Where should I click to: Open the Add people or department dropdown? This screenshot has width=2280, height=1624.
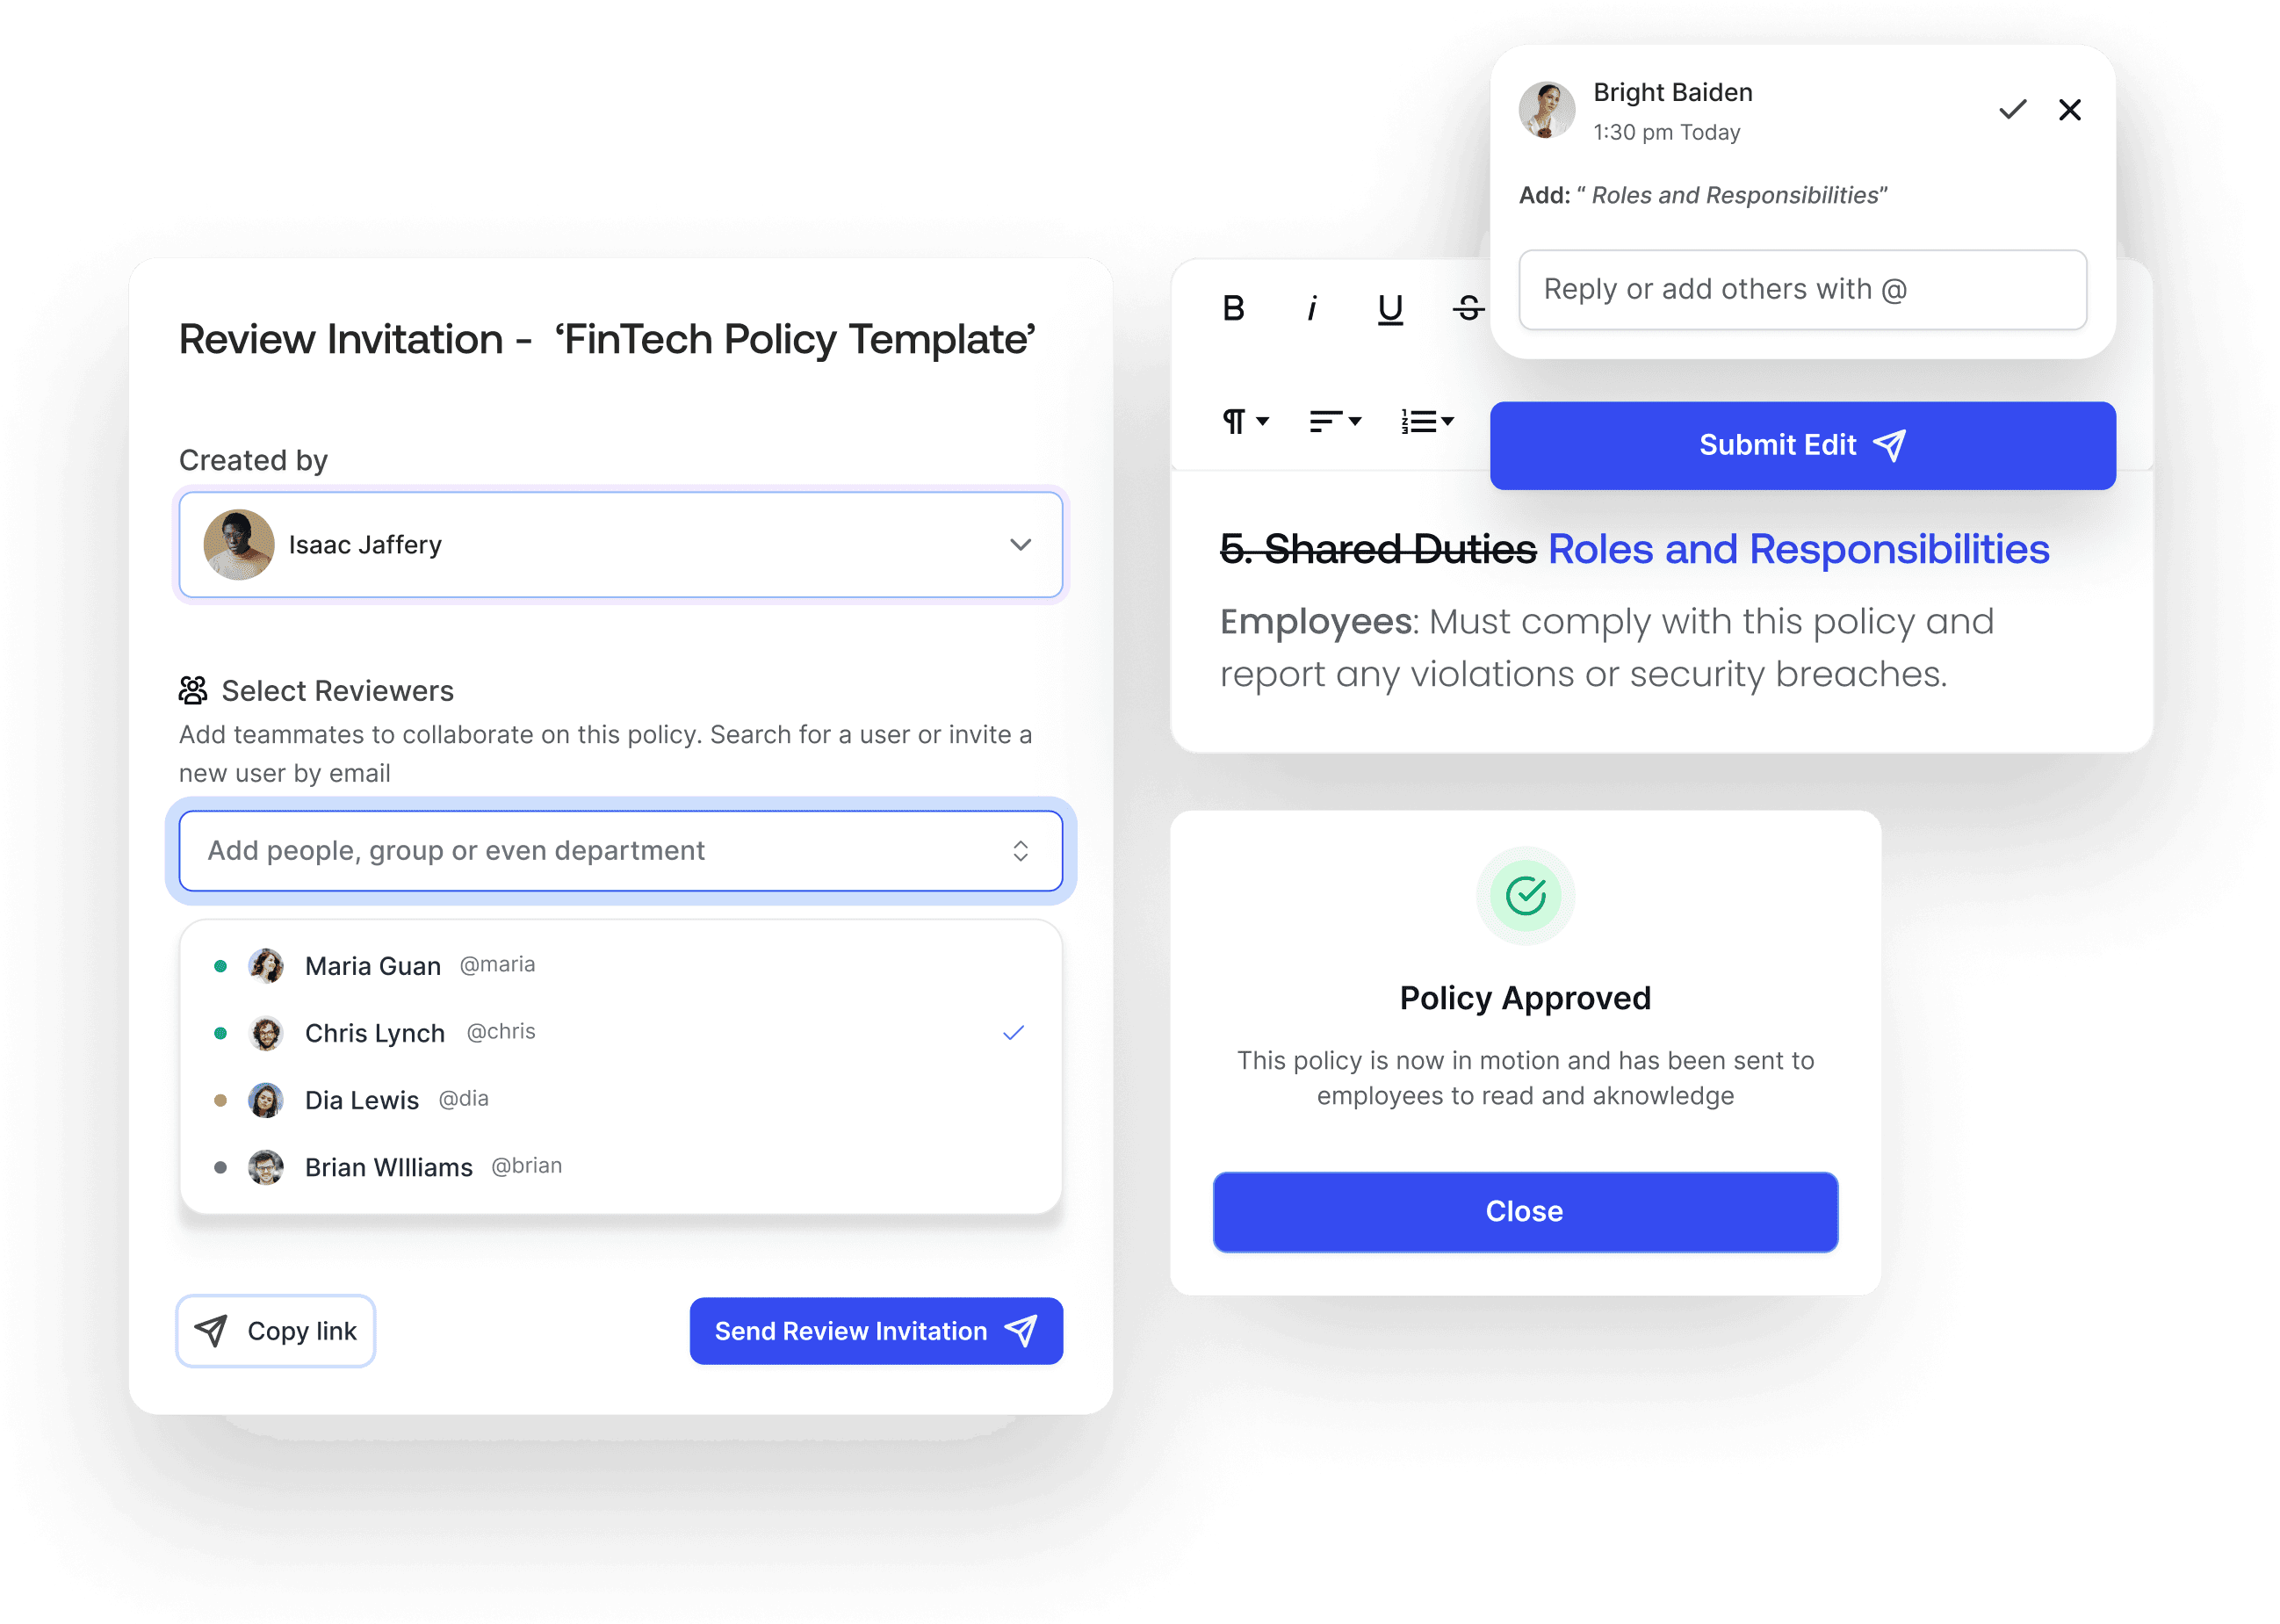pyautogui.click(x=624, y=851)
